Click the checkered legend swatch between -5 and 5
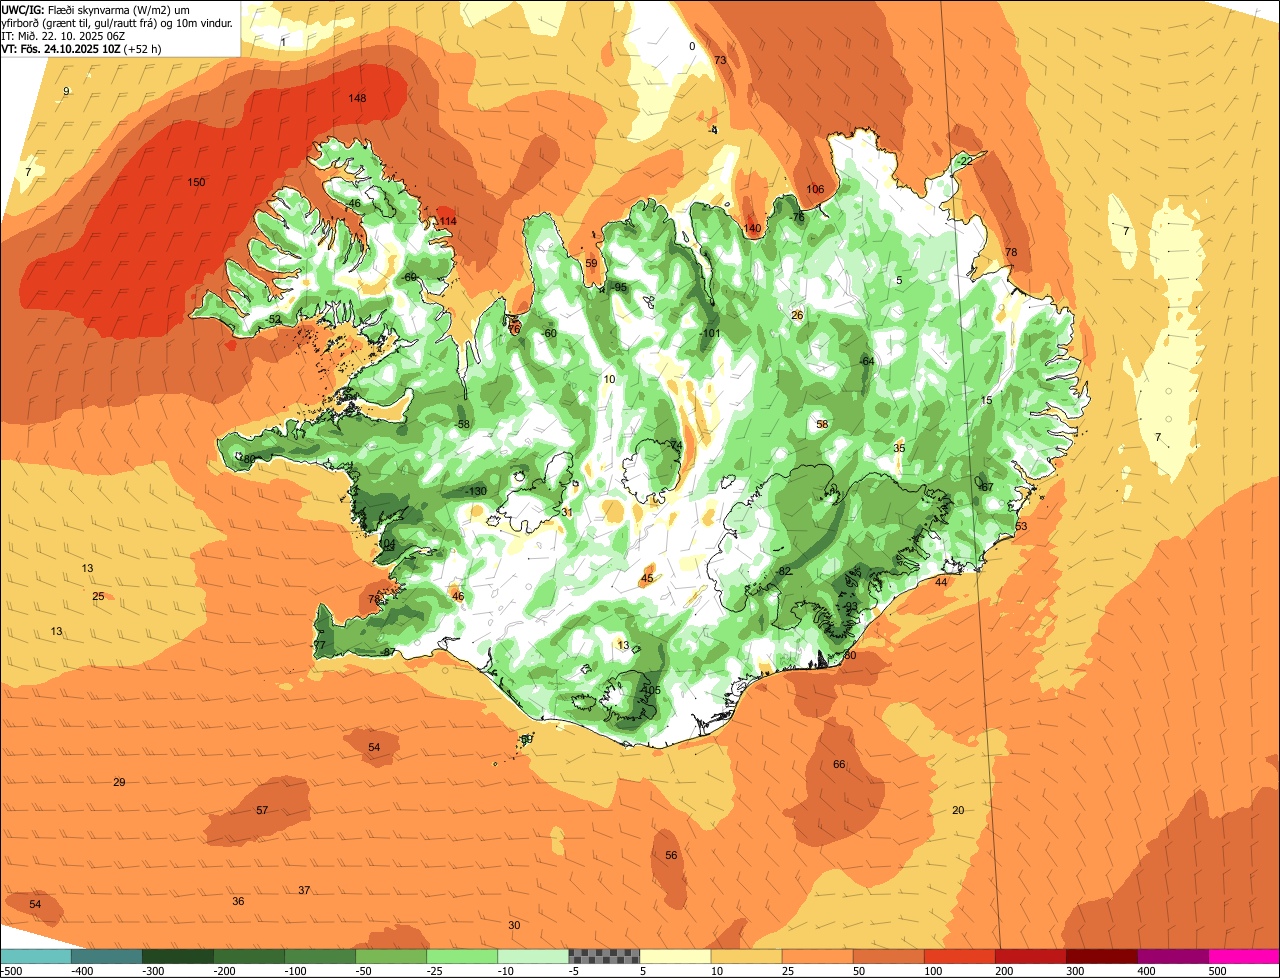1280x978 pixels. tap(604, 956)
